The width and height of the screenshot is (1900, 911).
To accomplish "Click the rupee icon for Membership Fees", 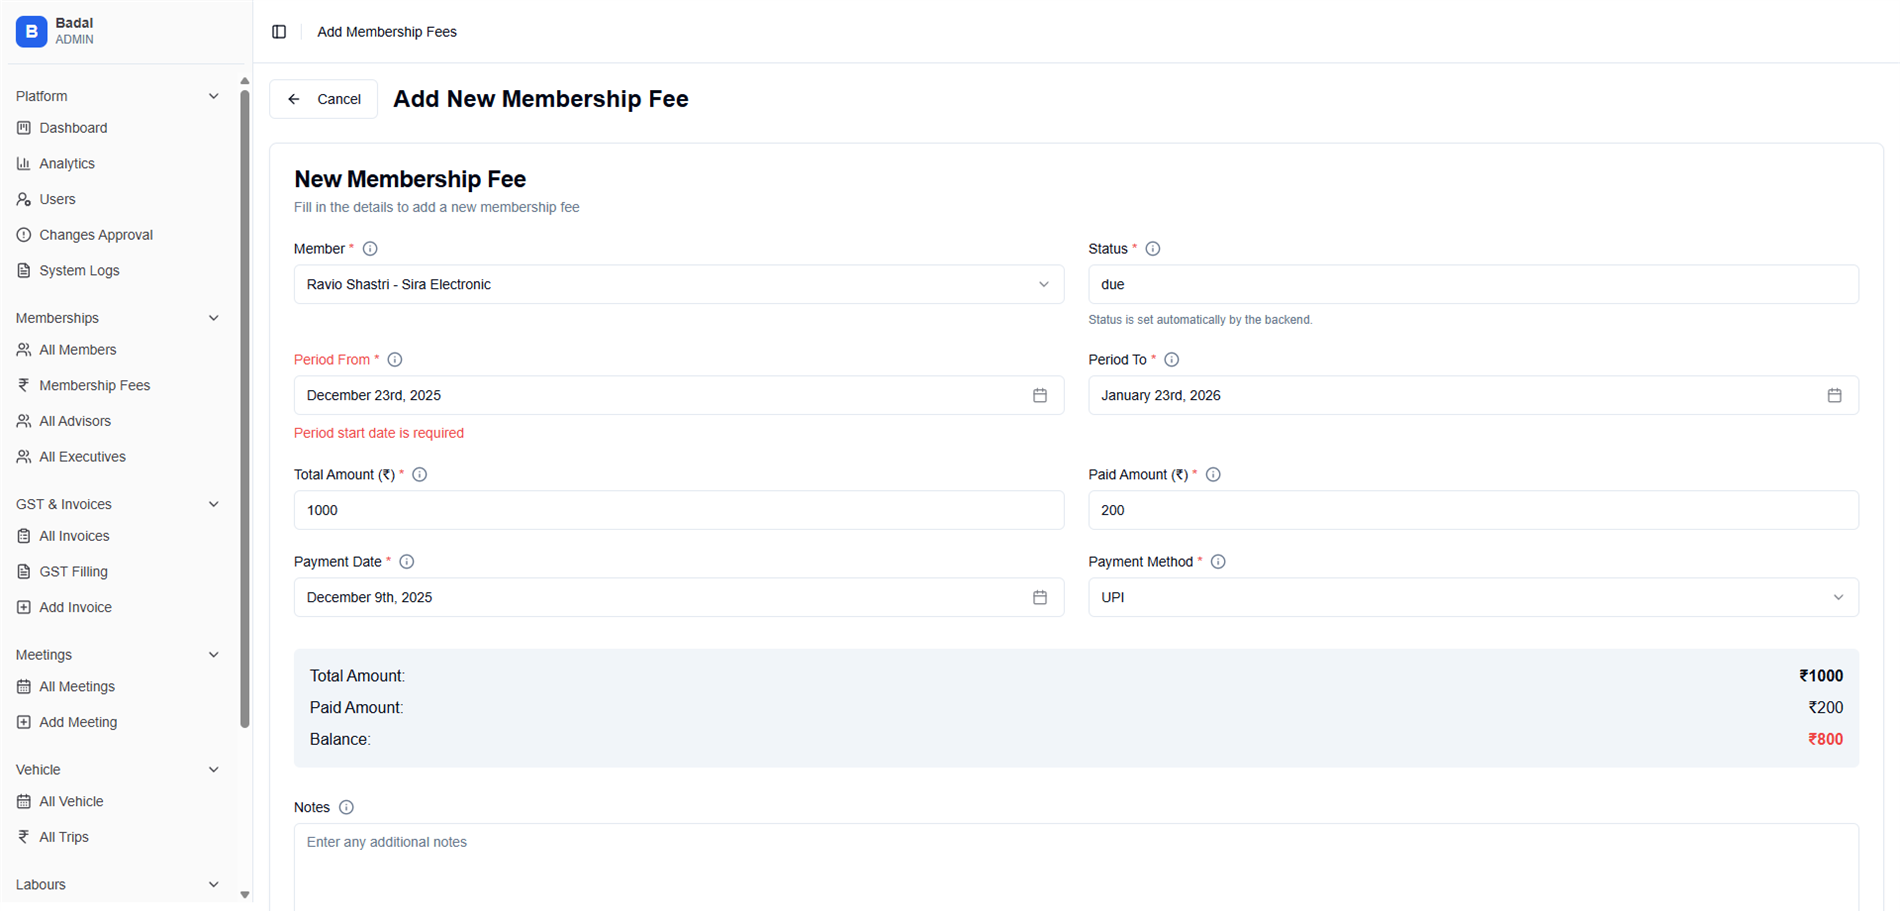I will [x=24, y=386].
